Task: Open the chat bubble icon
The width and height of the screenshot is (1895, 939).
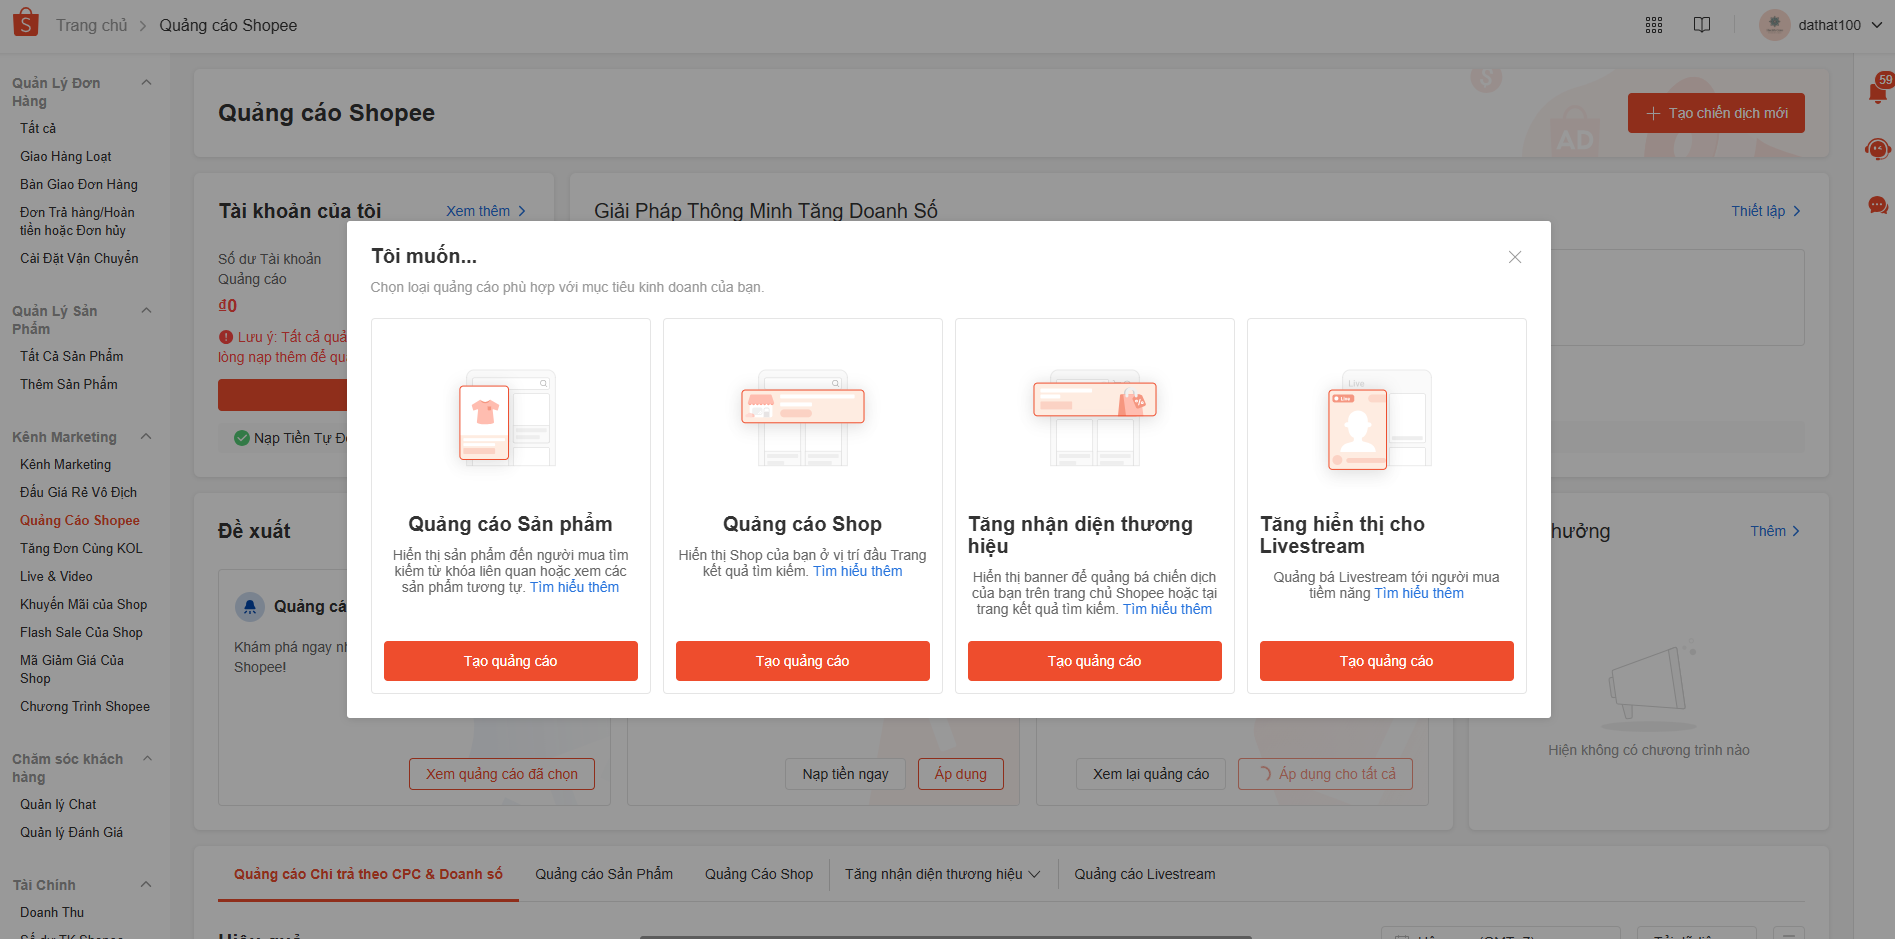Action: pos(1877,205)
